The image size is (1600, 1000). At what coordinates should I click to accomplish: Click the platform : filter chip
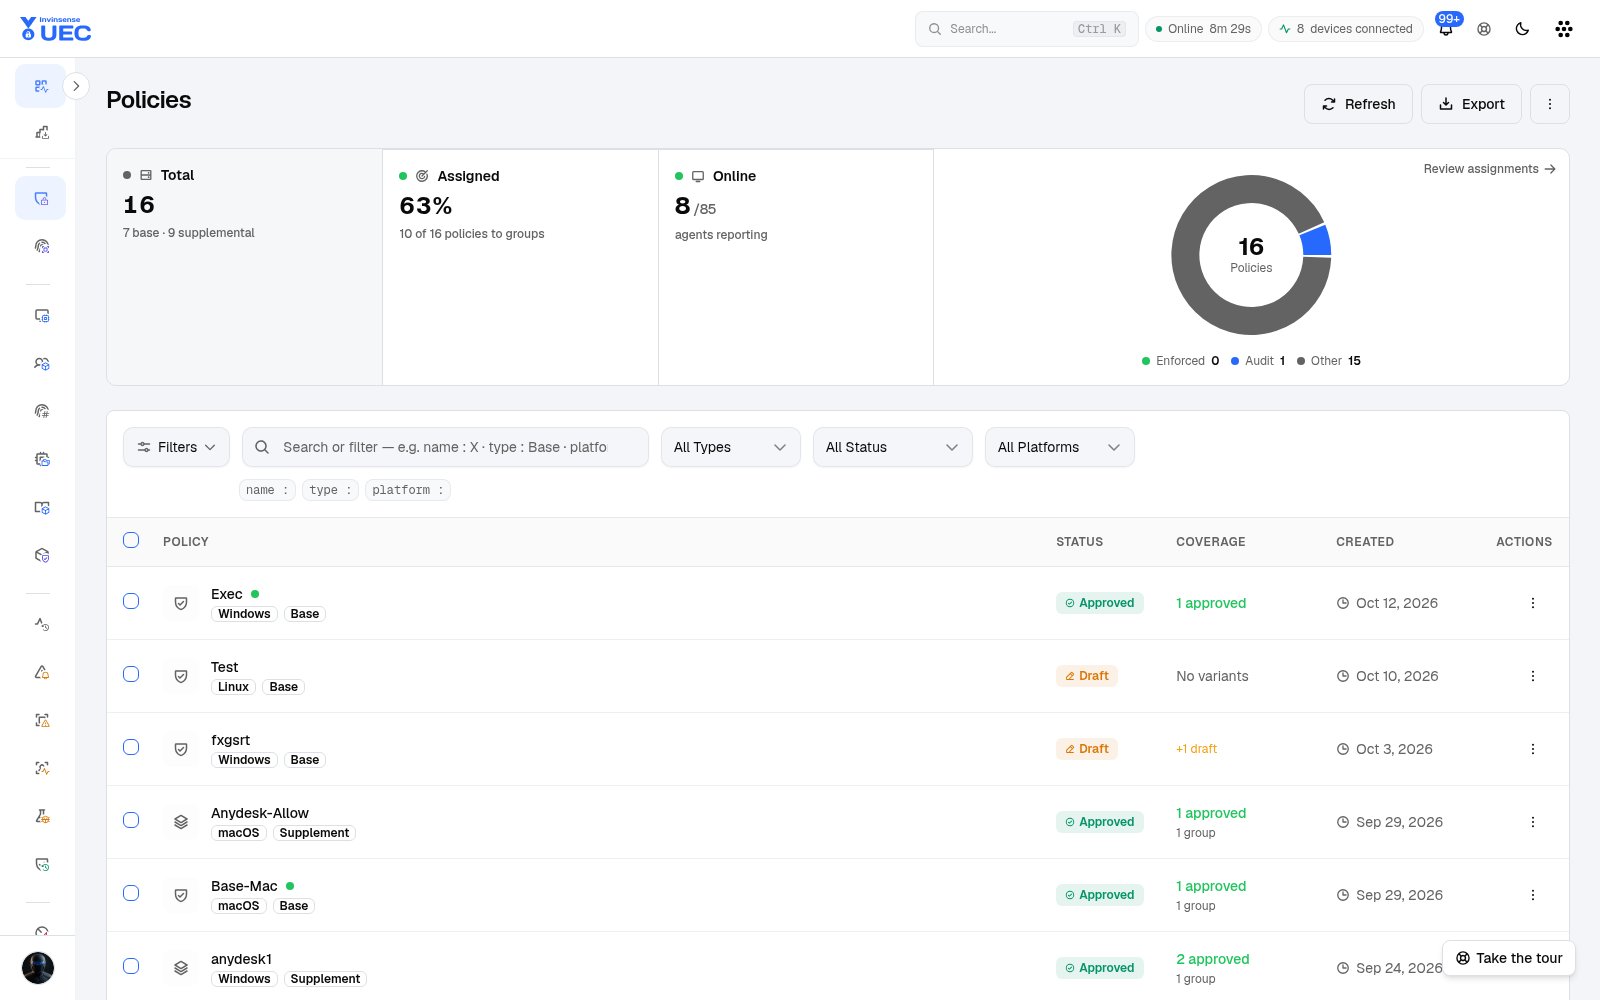tap(408, 490)
